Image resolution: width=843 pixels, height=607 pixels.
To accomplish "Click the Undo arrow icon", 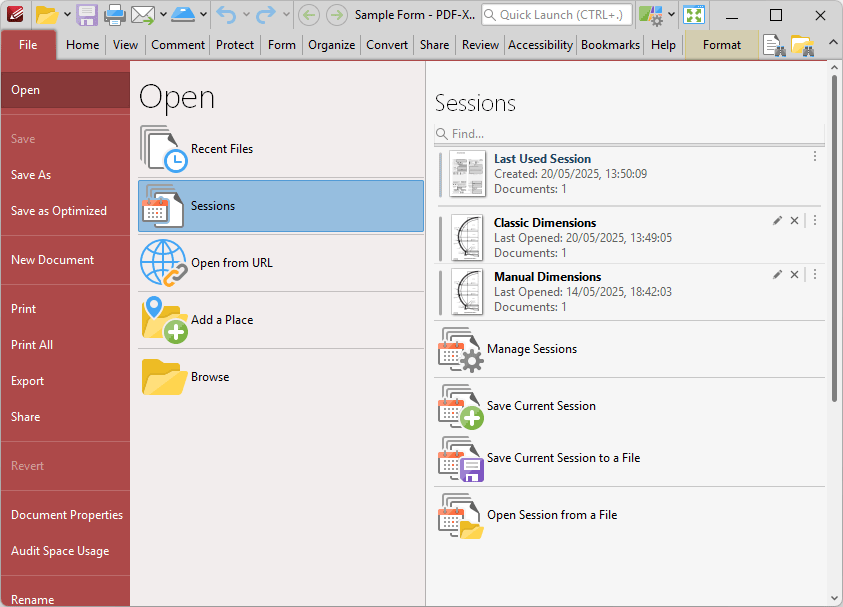I will (x=227, y=15).
